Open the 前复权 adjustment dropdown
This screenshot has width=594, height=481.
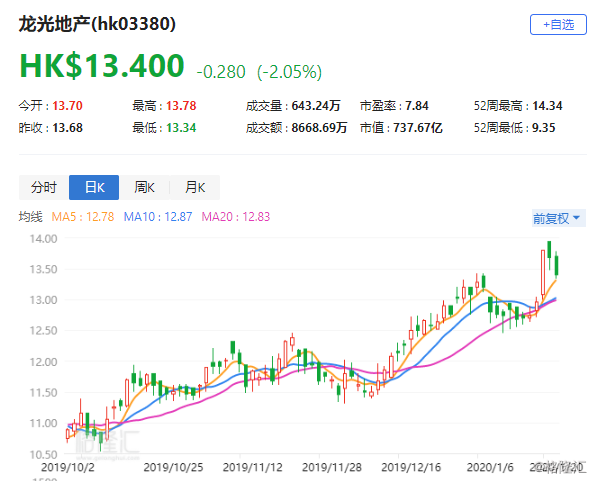(x=559, y=218)
